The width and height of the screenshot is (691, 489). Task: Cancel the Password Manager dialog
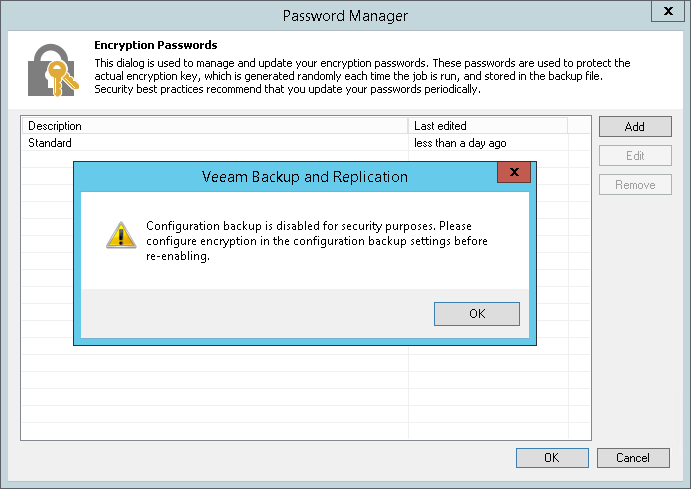point(632,458)
